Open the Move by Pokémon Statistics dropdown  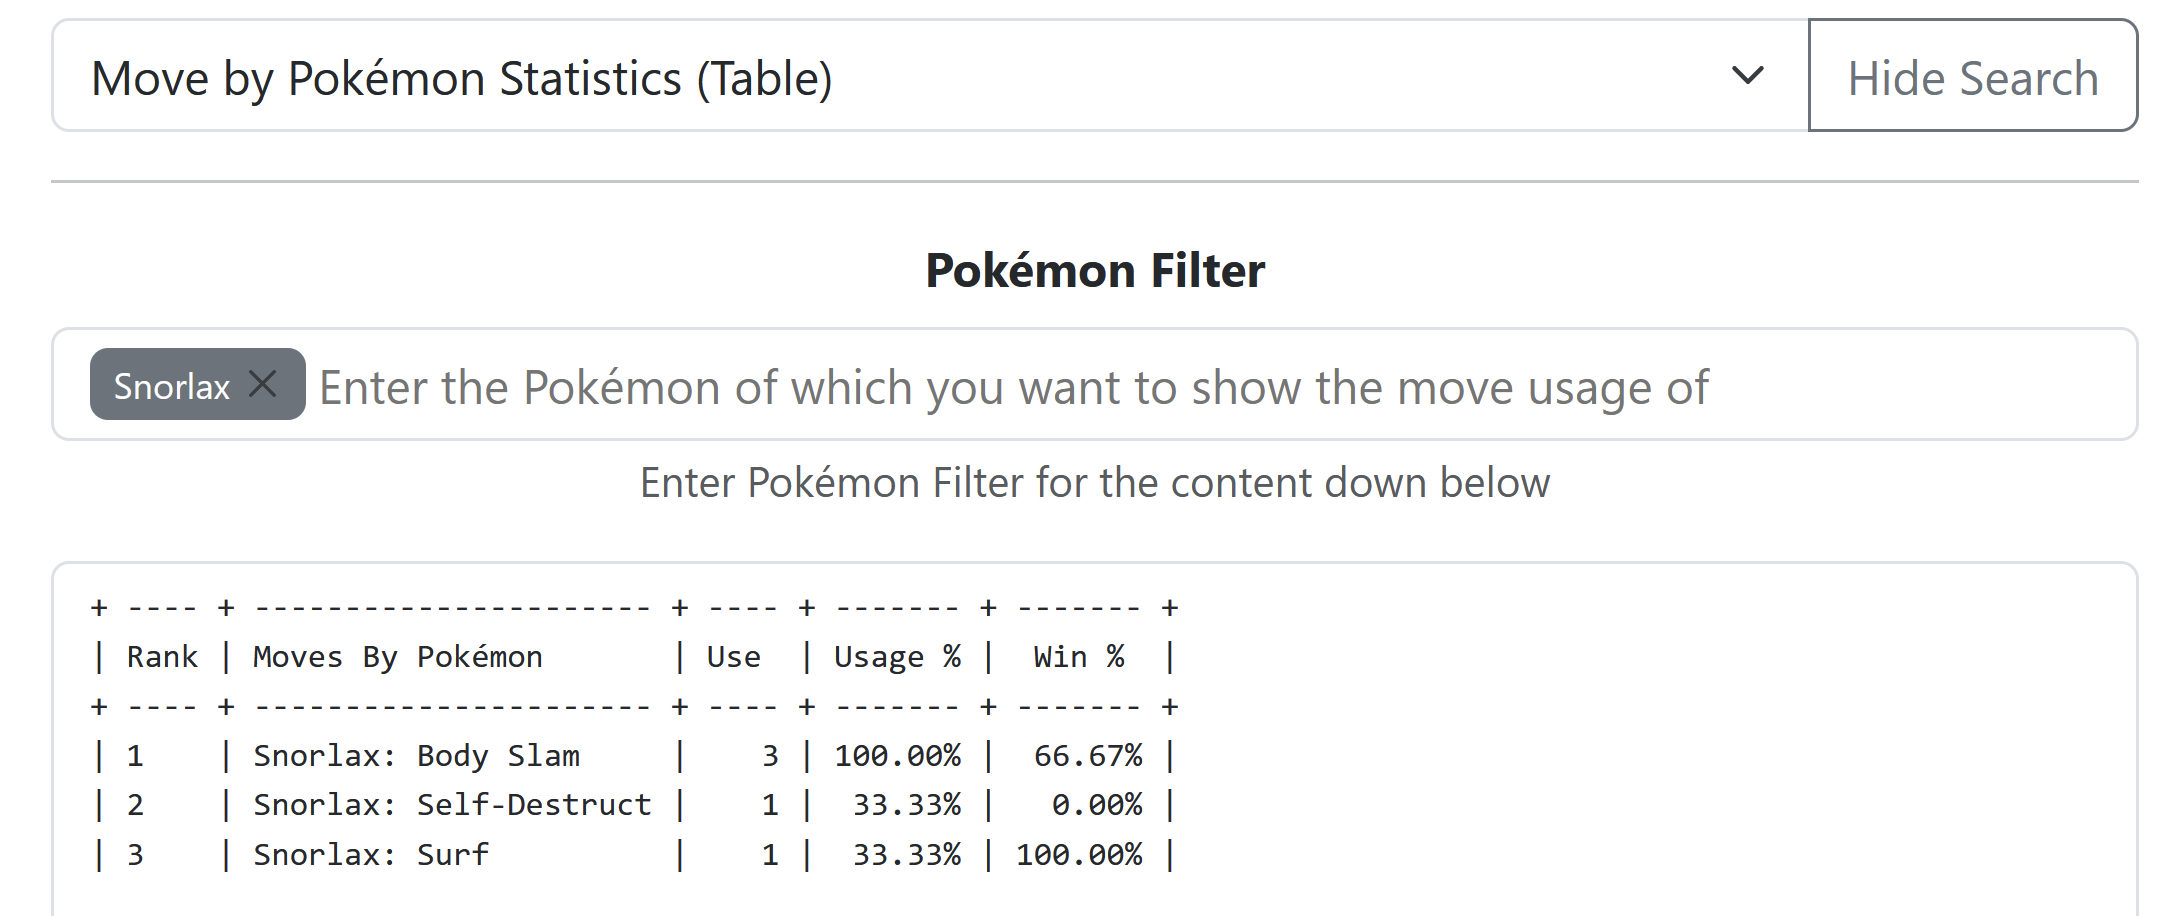[x=900, y=77]
